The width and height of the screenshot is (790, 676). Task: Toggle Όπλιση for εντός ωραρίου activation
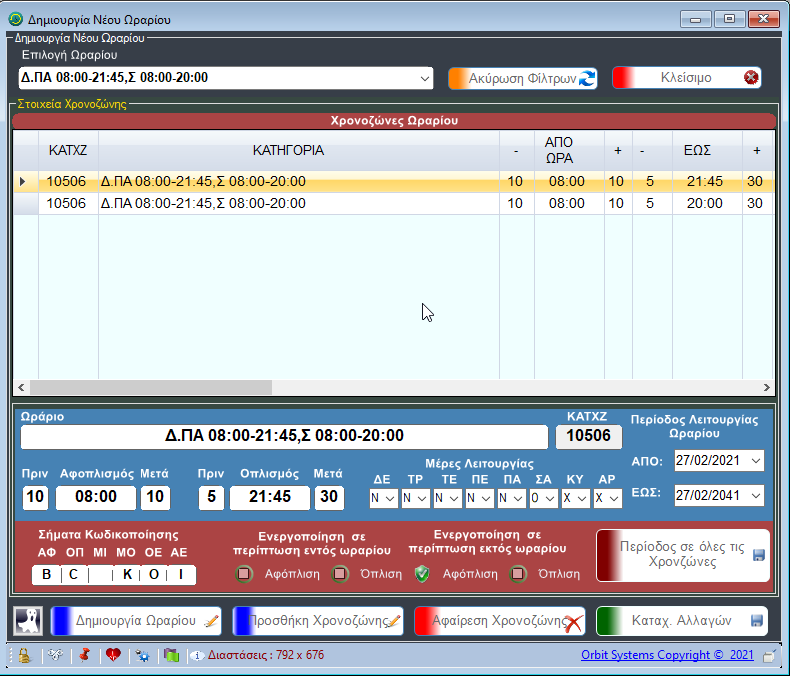pyautogui.click(x=340, y=574)
